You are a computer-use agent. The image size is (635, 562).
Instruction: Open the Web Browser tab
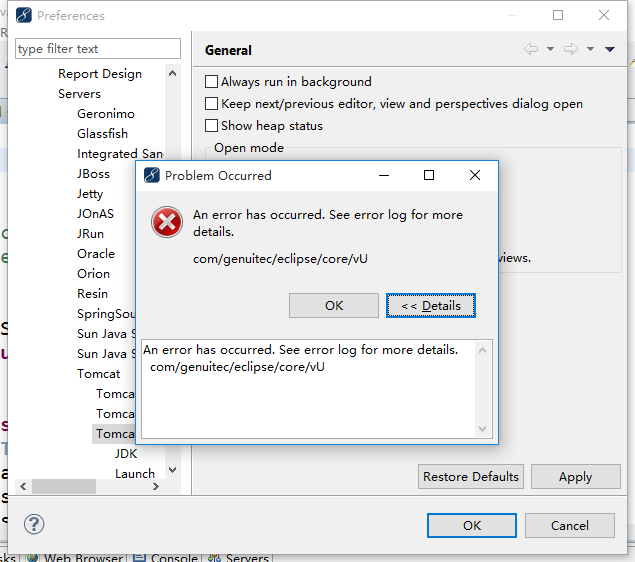coord(75,558)
